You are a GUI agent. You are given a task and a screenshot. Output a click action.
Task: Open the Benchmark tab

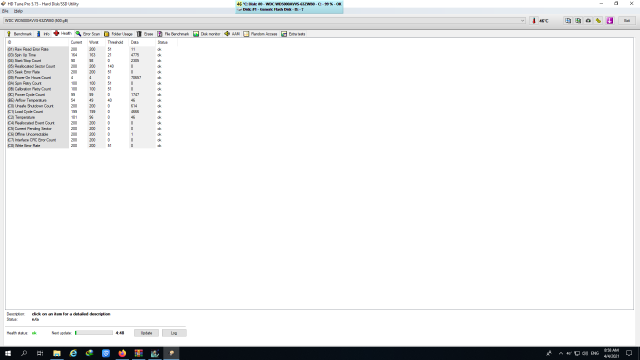(19, 34)
